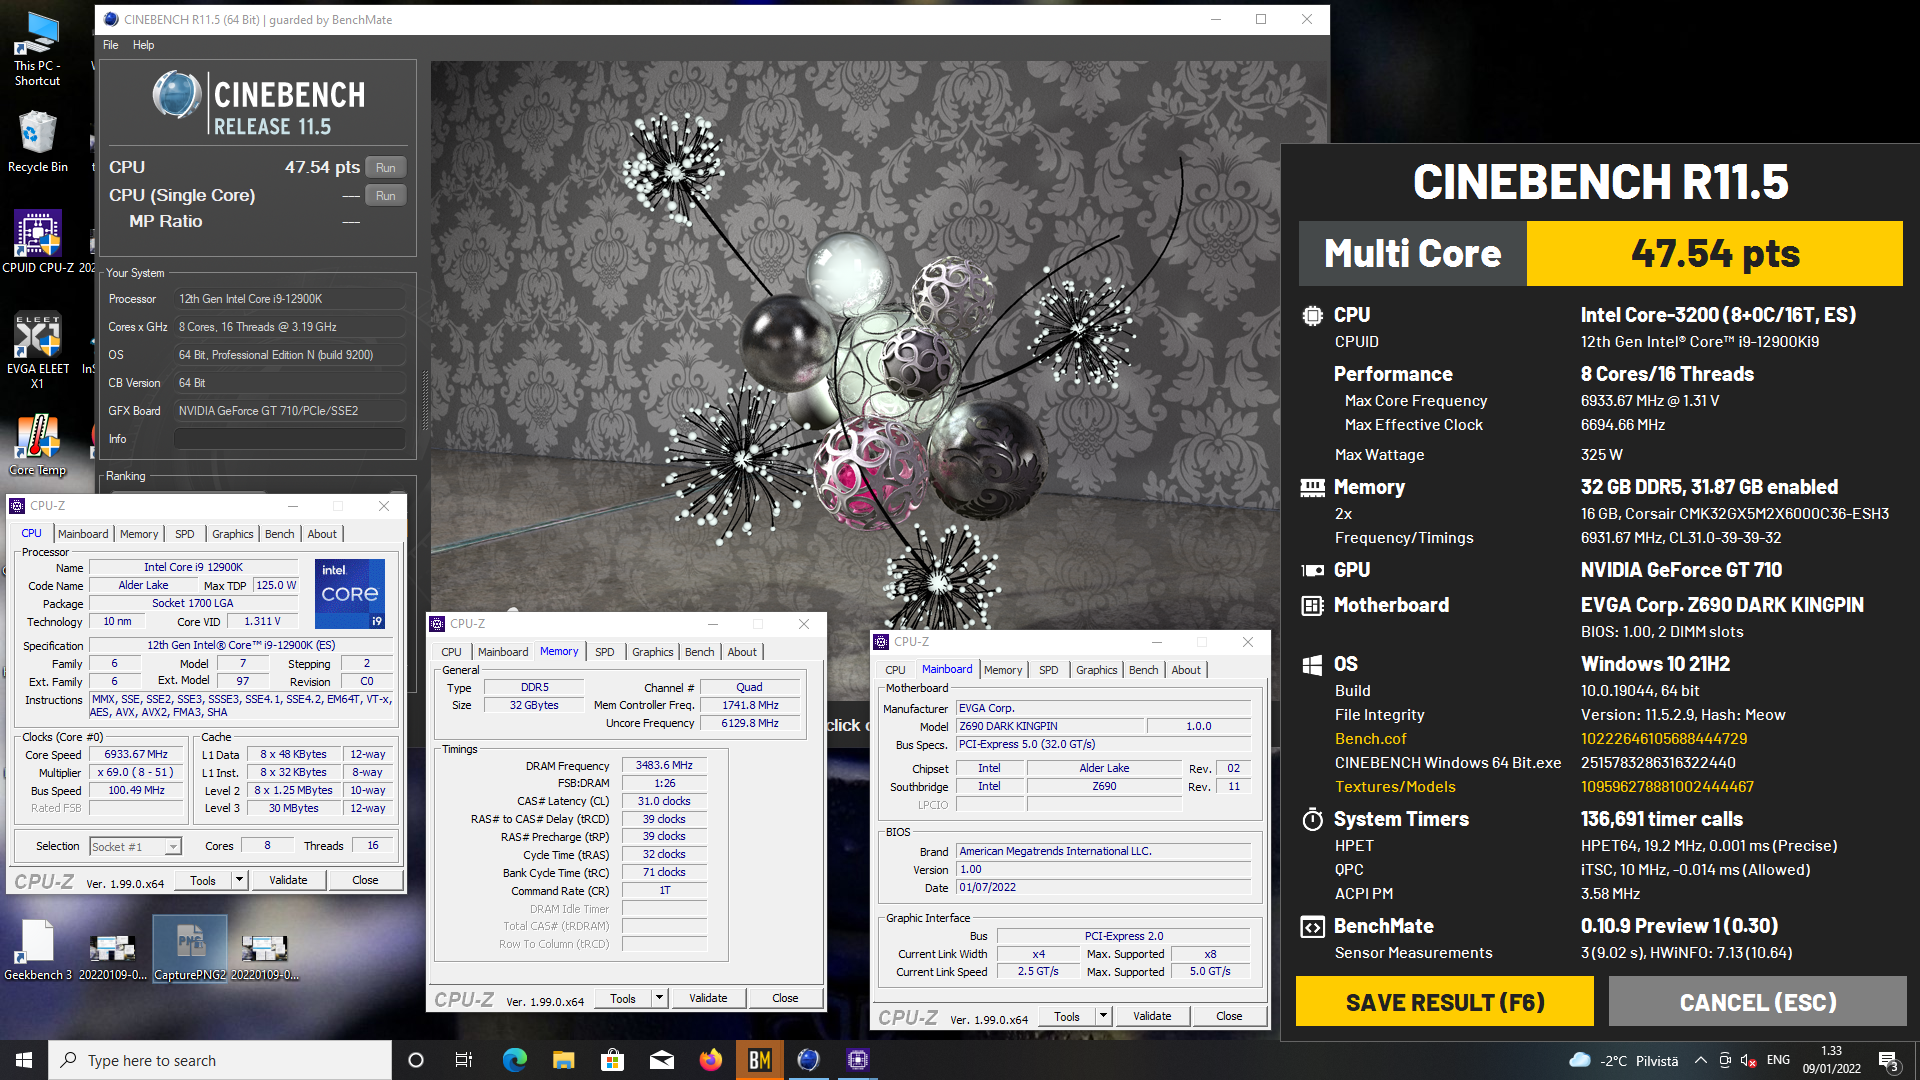The height and width of the screenshot is (1080, 1920).
Task: Launch CPUID CPU-Z desktop shortcut
Action: pyautogui.click(x=37, y=240)
